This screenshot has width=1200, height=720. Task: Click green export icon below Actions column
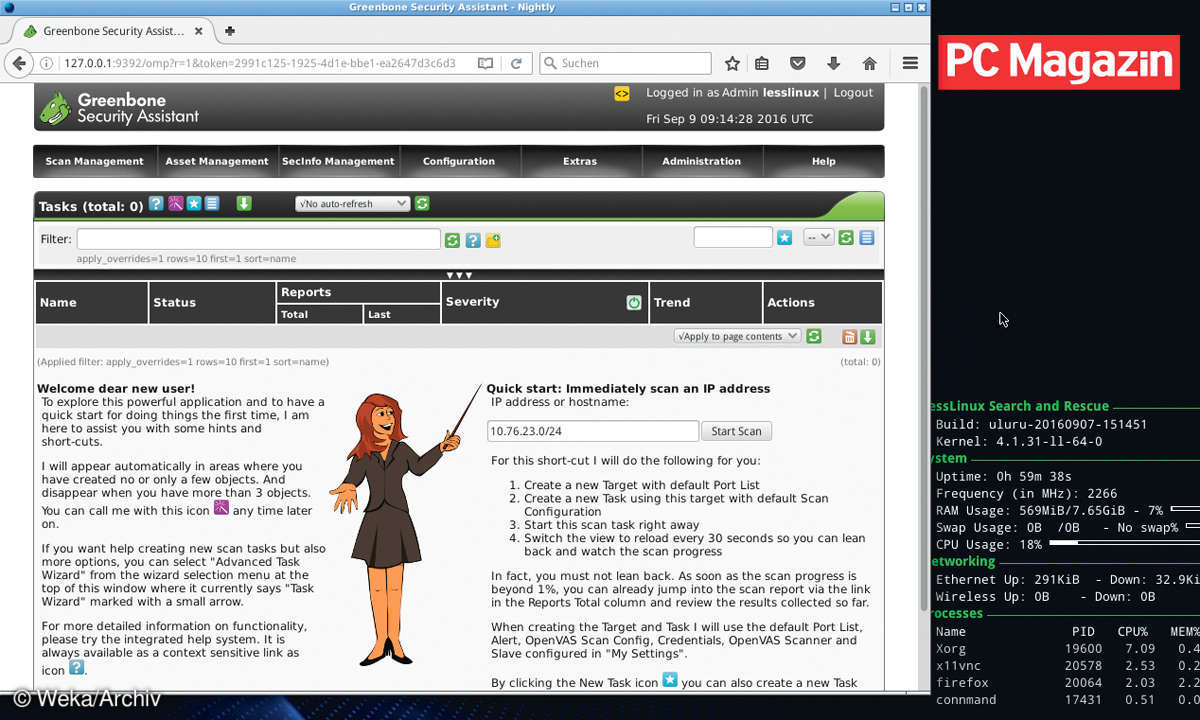(867, 337)
